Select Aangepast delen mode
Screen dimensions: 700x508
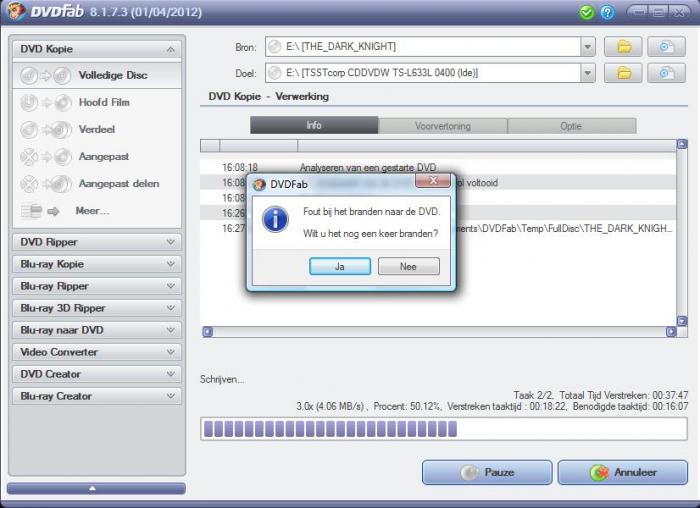[97, 183]
